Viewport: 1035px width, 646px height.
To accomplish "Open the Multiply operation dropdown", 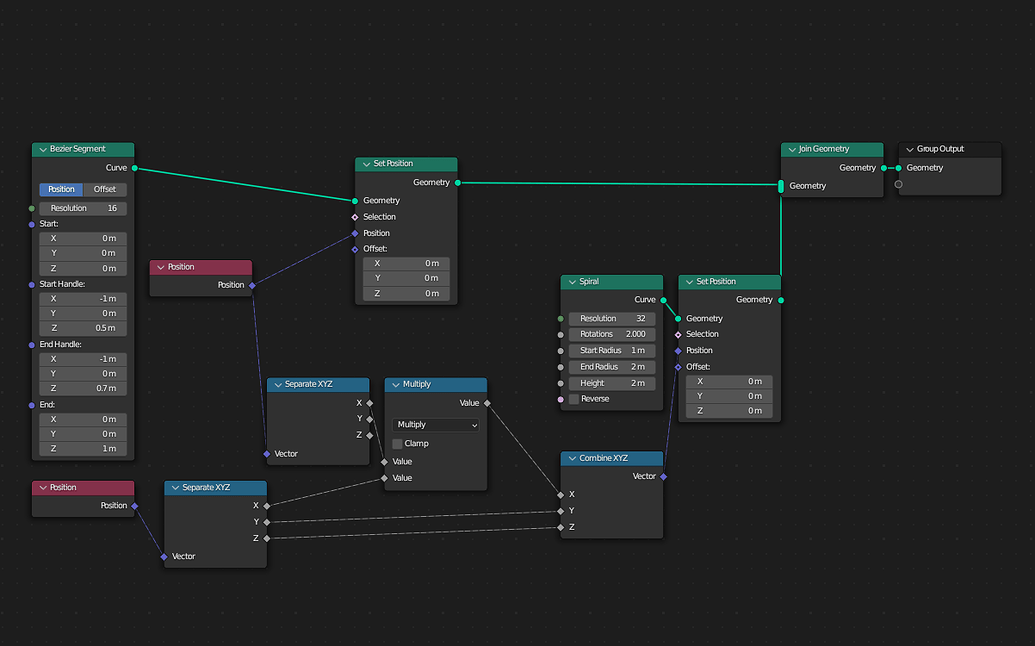I will coord(436,425).
